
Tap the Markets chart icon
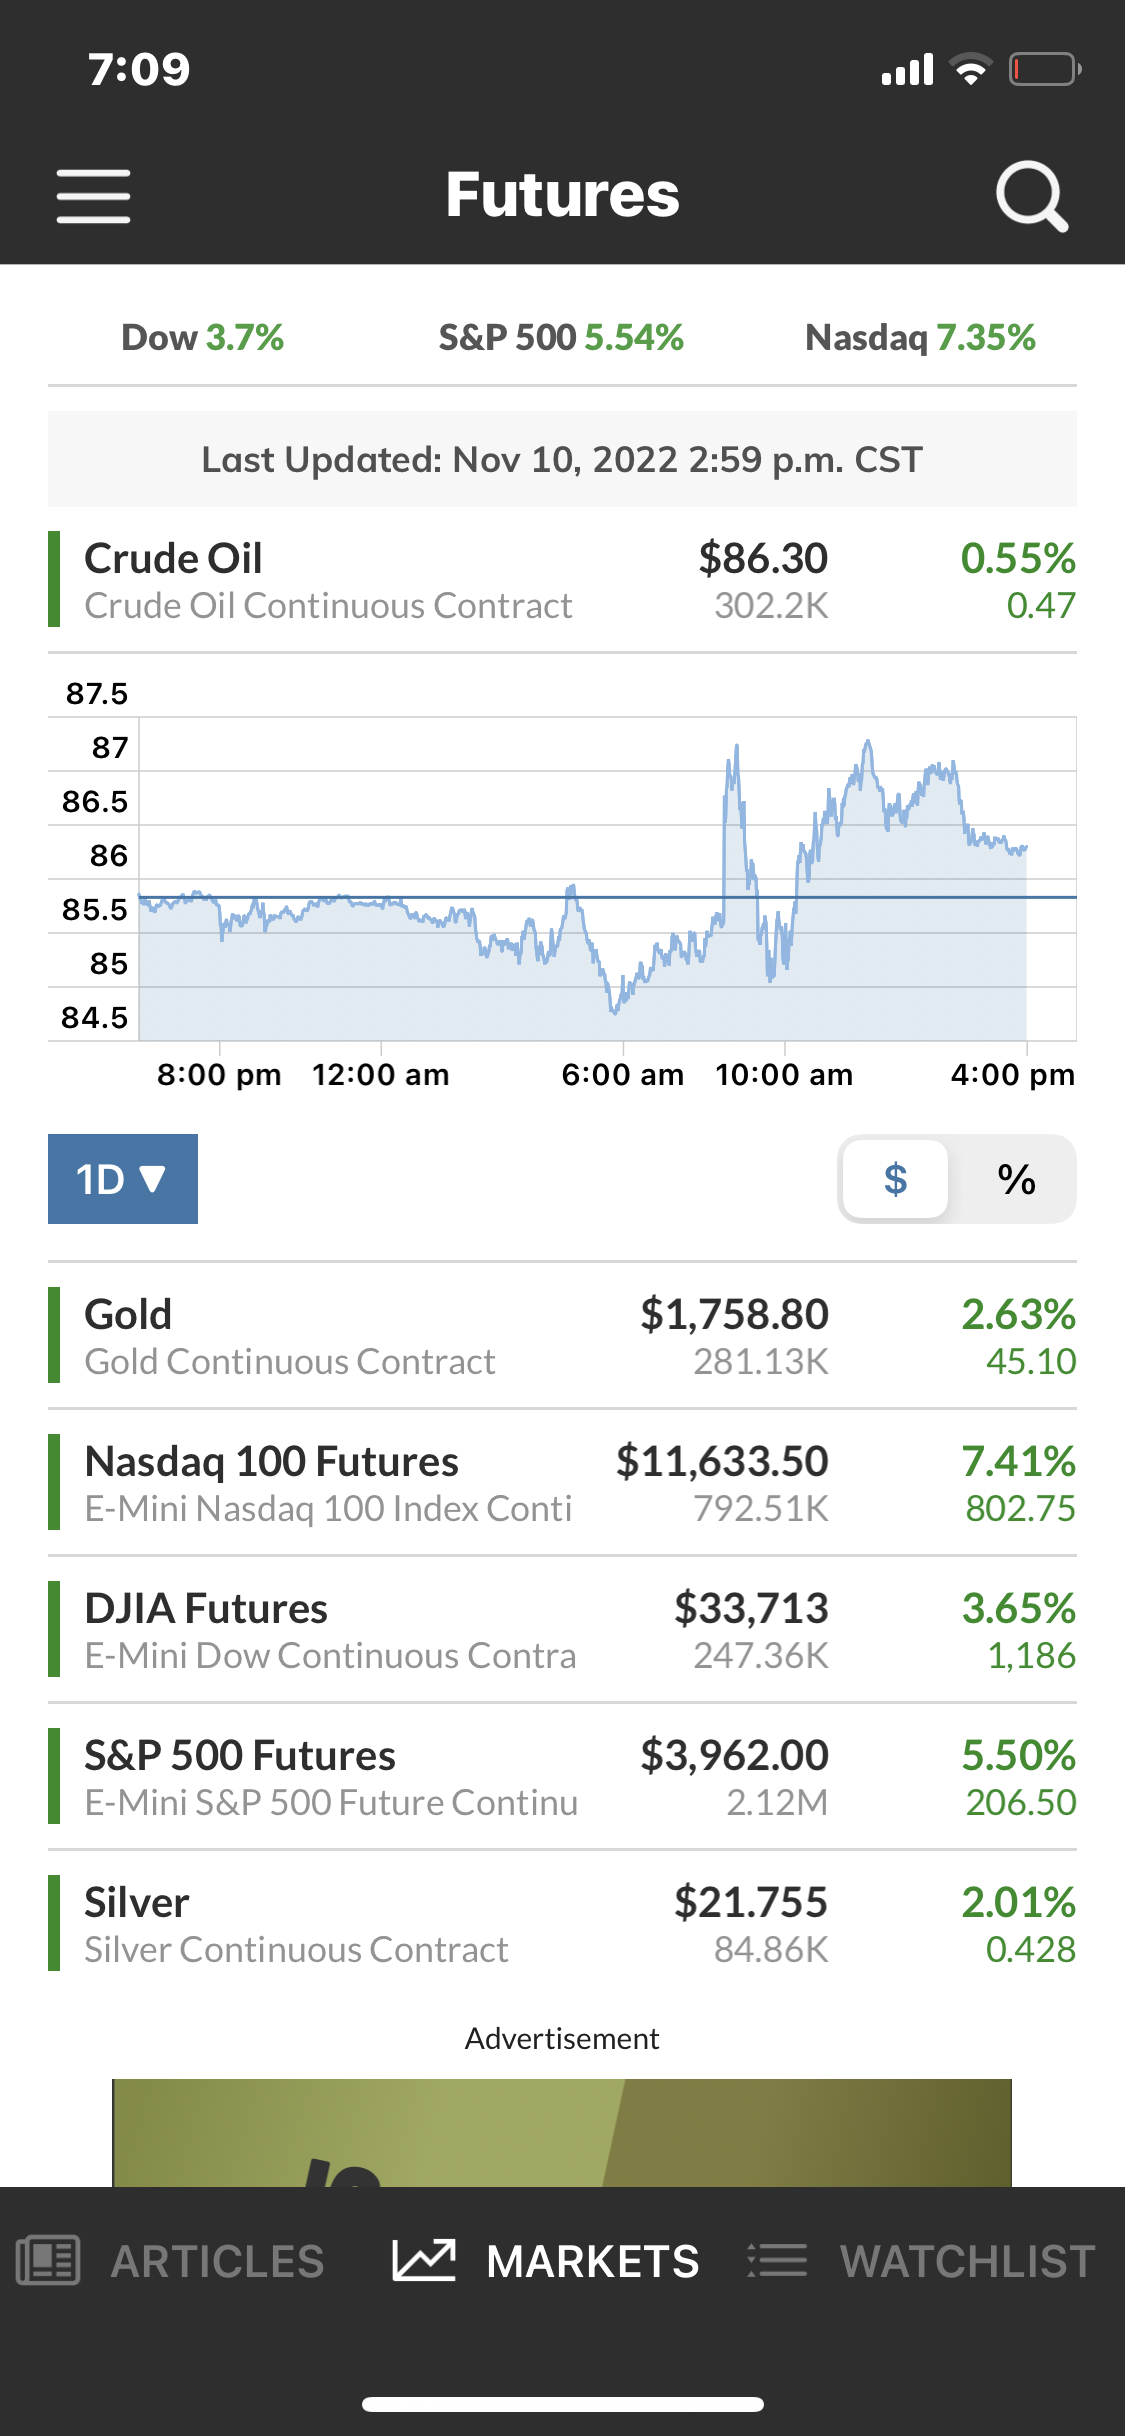pos(424,2260)
